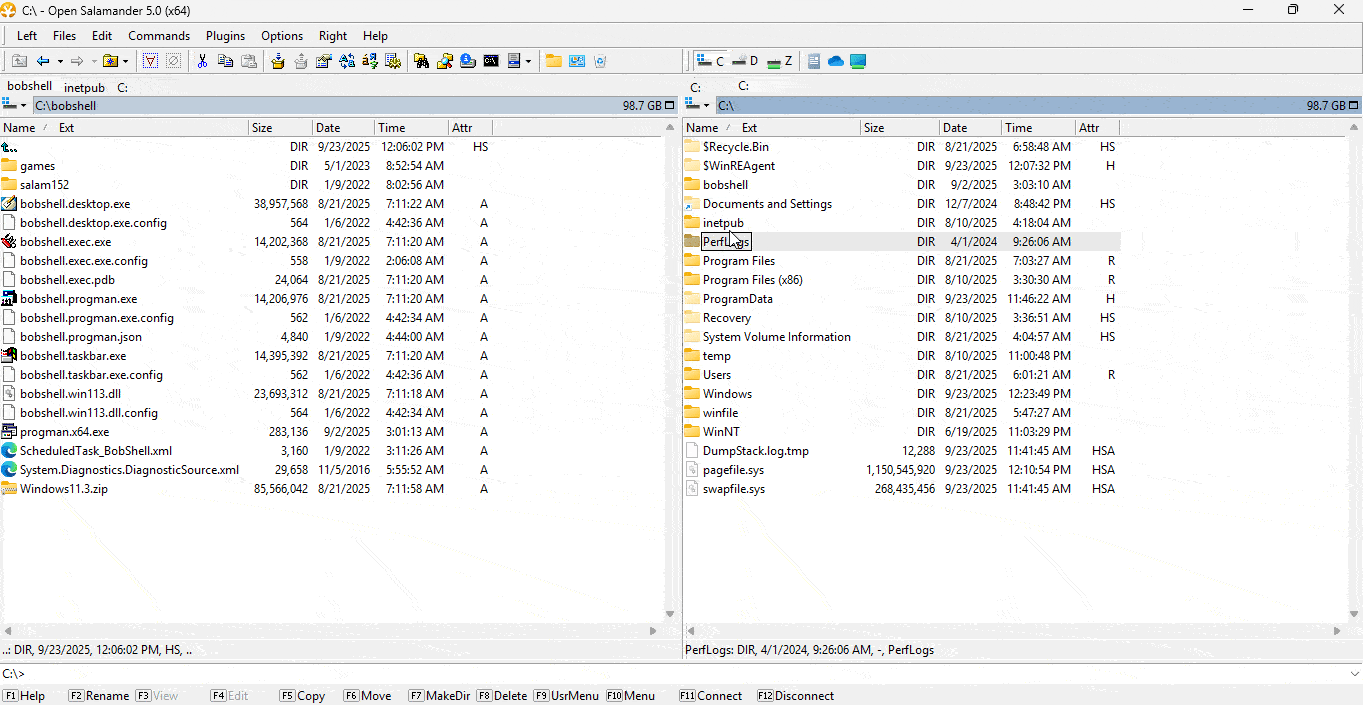Open Find files using binoculars icon
This screenshot has width=1363, height=705.
pos(421,61)
